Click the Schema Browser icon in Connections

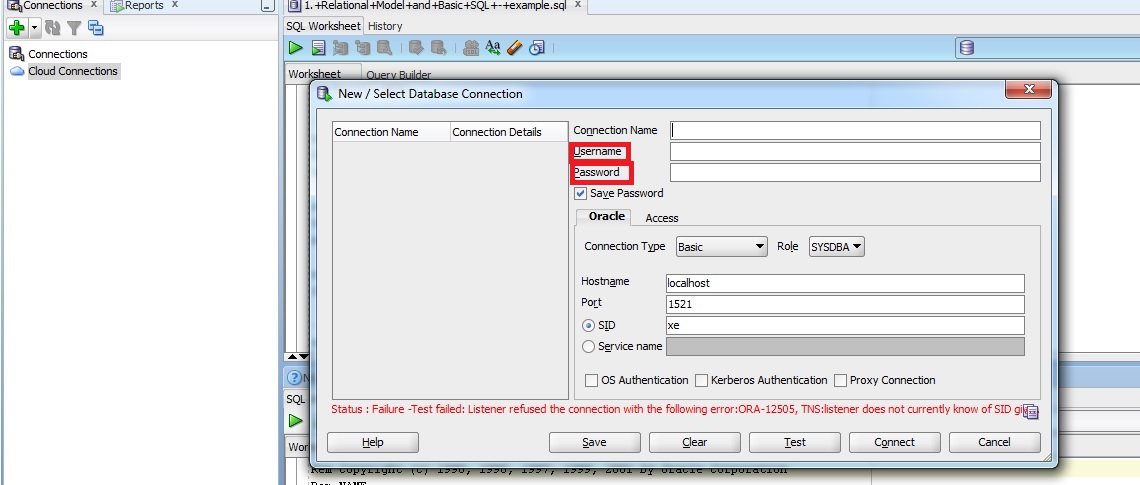(96, 28)
